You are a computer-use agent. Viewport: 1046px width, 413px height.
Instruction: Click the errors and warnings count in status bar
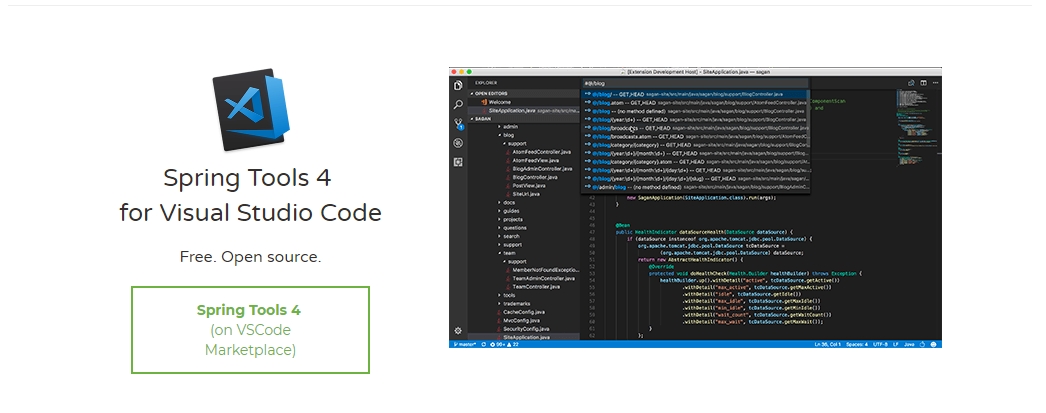coord(505,344)
